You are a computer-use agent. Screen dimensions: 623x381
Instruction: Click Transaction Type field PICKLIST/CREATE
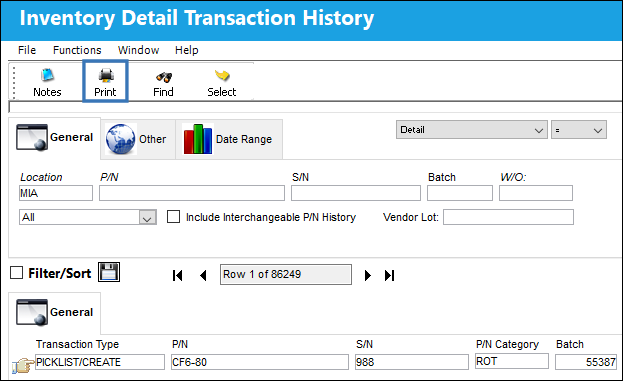pyautogui.click(x=100, y=362)
